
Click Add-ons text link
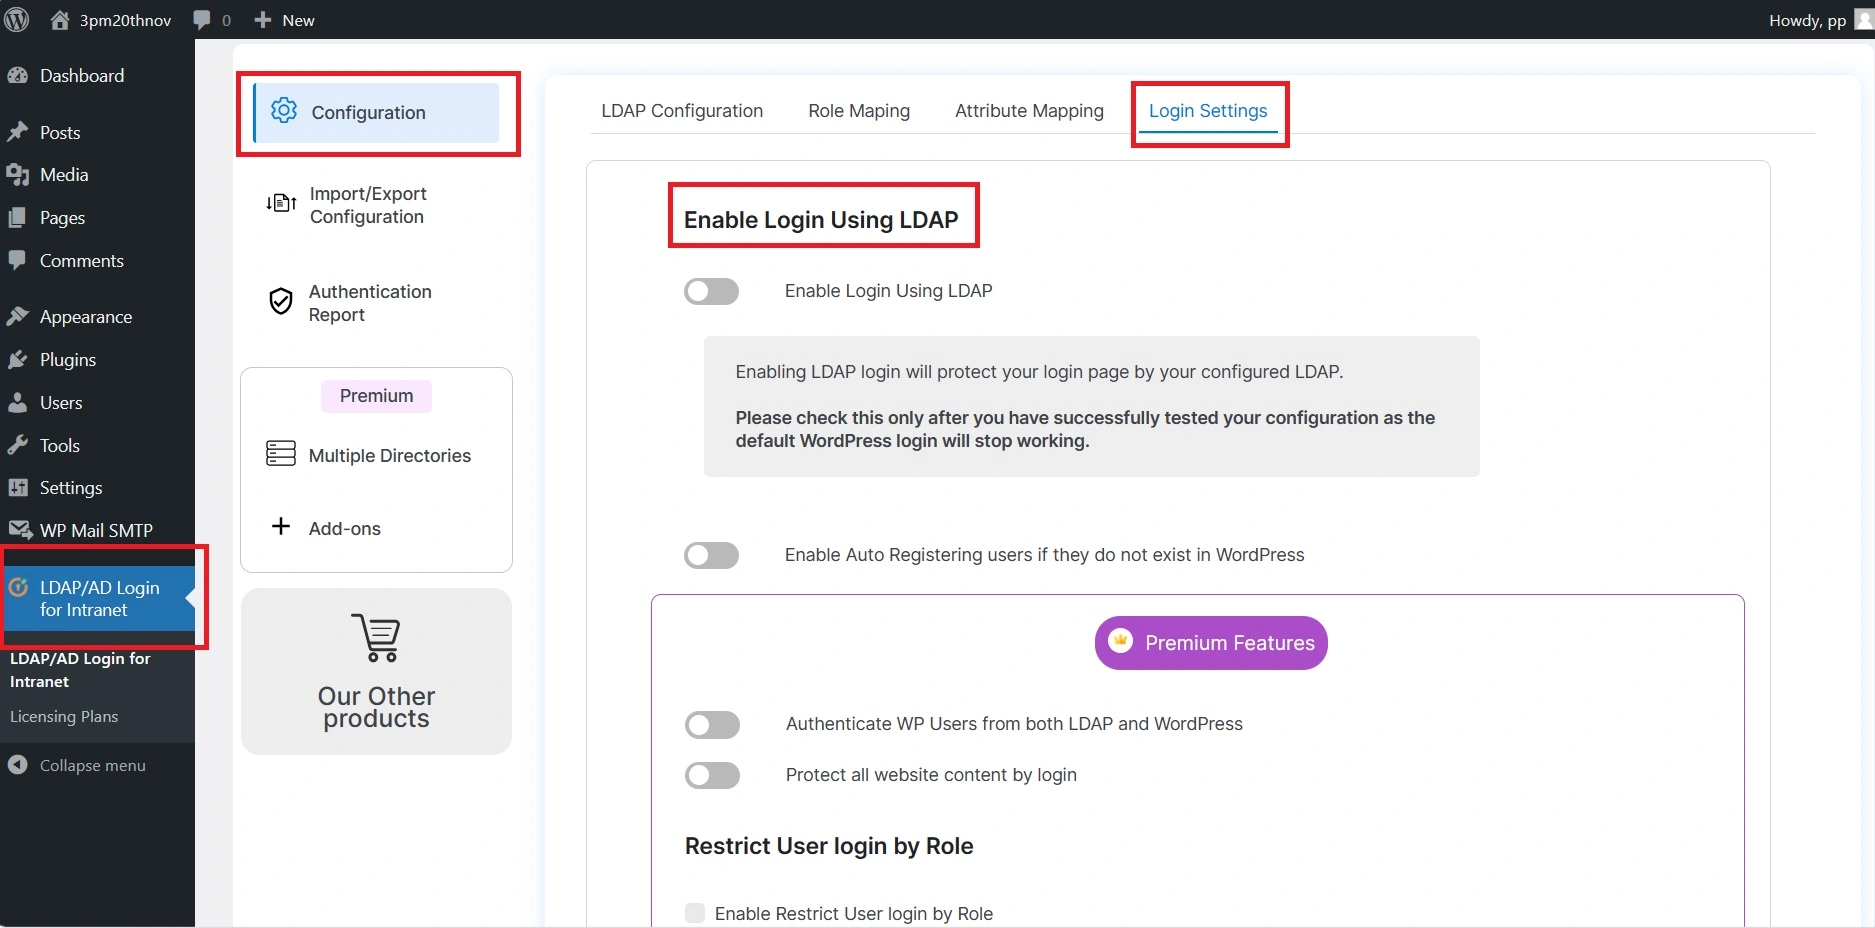point(345,529)
